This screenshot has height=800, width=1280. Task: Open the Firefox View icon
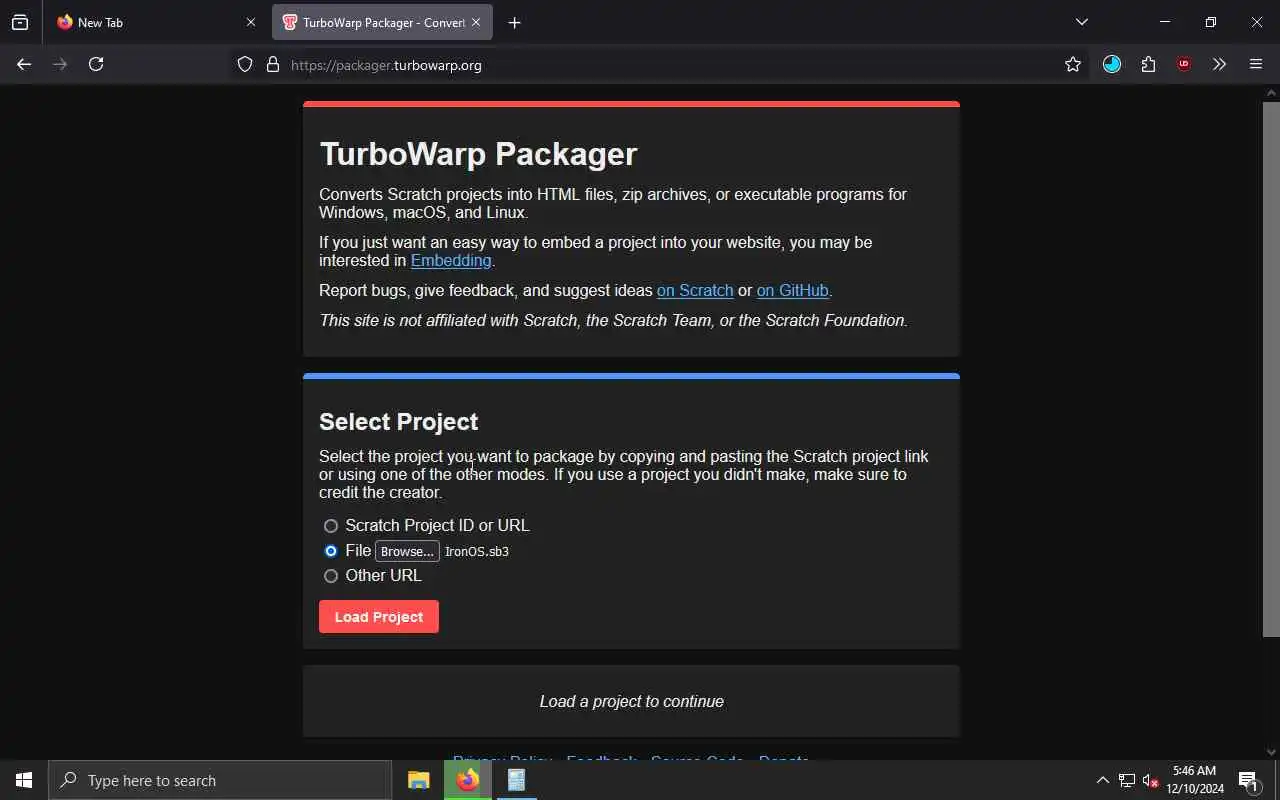point(20,22)
